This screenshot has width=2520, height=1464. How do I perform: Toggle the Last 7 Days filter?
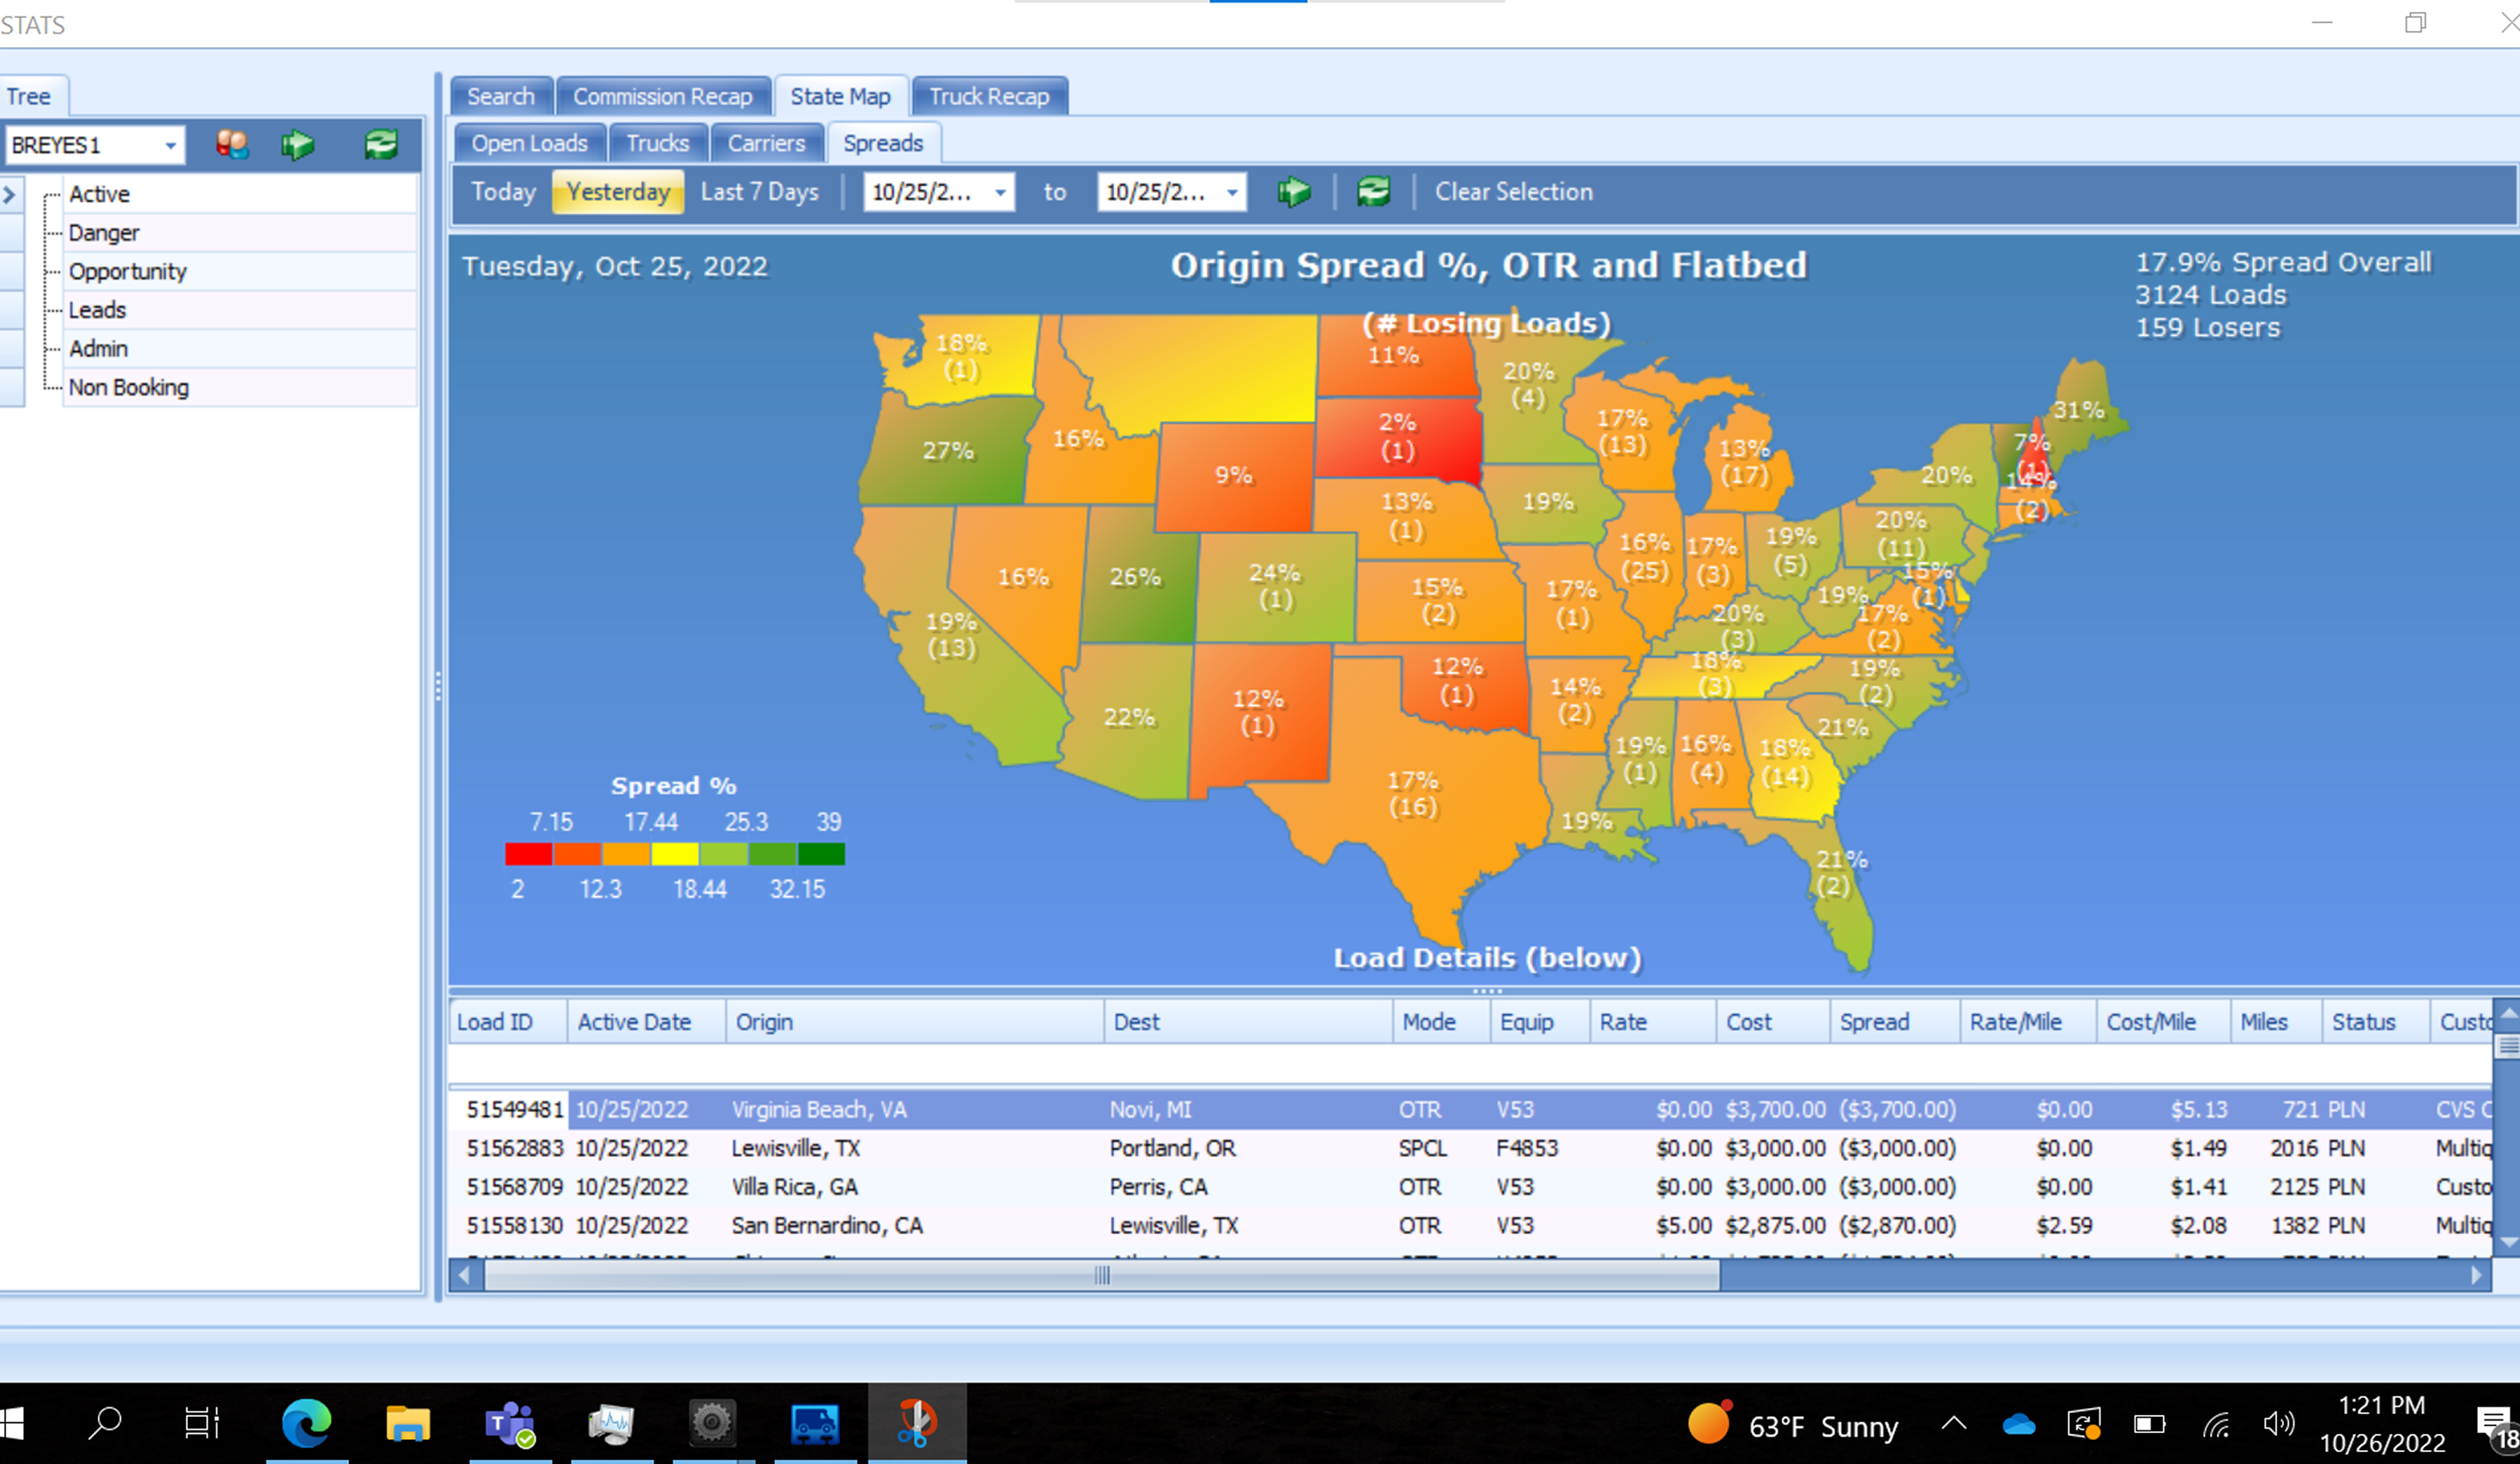760,191
